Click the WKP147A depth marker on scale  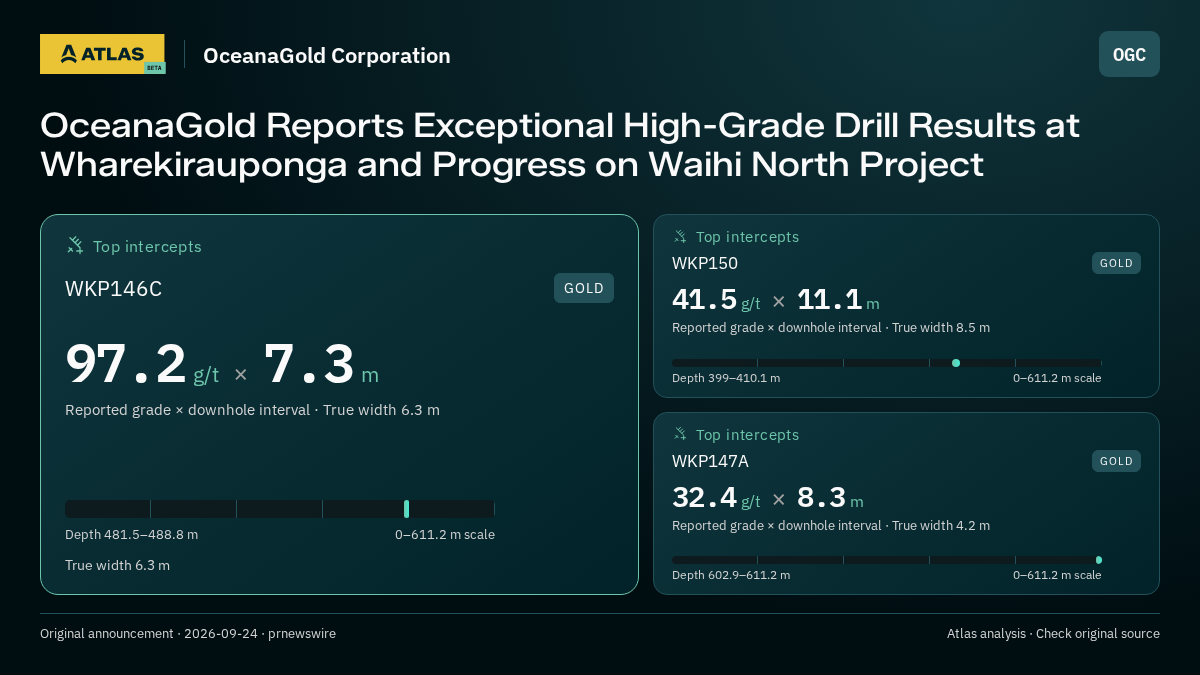[1099, 560]
